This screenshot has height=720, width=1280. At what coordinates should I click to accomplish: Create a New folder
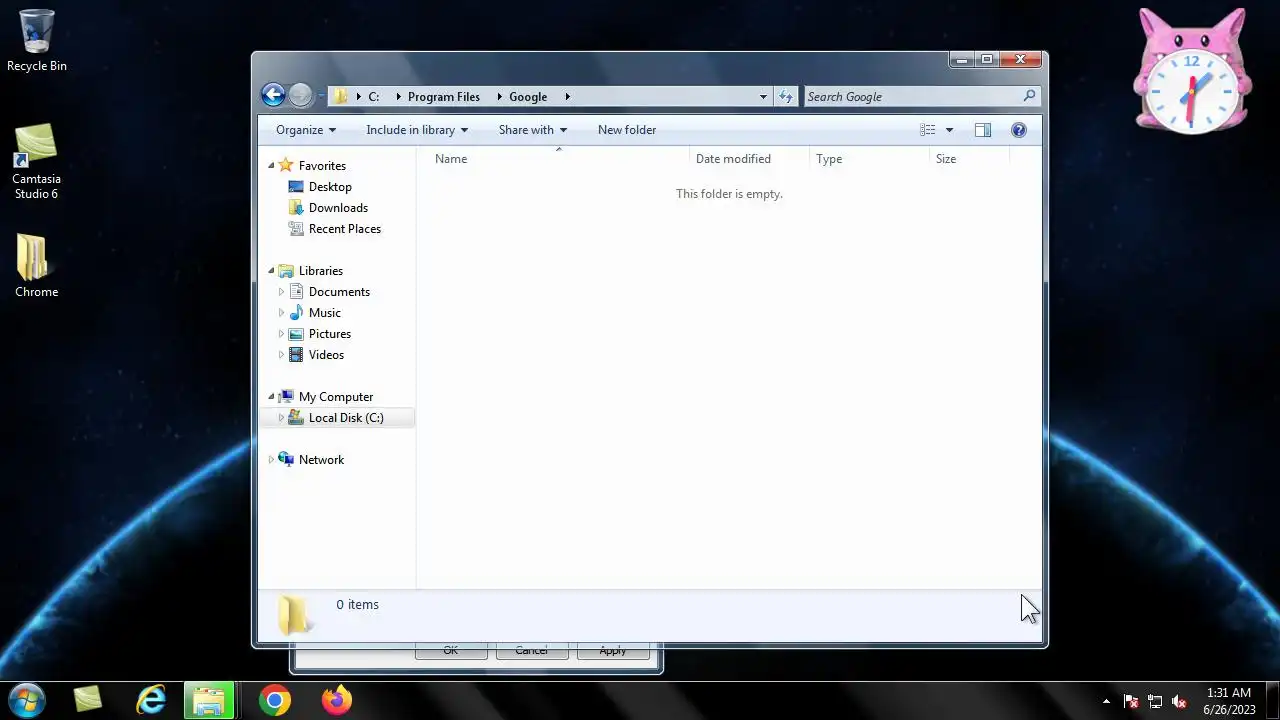point(627,130)
